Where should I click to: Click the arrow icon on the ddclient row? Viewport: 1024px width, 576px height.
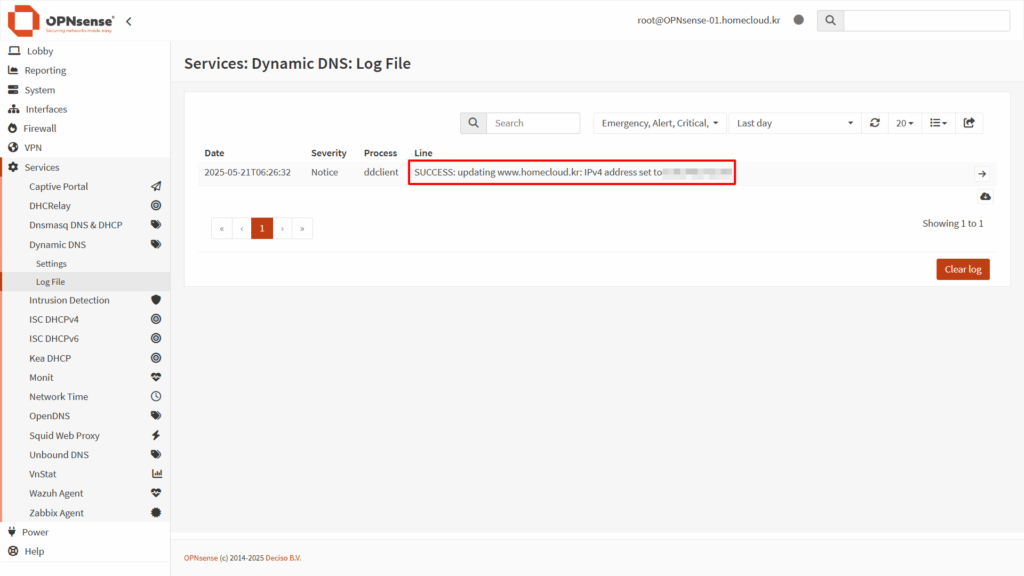click(981, 173)
